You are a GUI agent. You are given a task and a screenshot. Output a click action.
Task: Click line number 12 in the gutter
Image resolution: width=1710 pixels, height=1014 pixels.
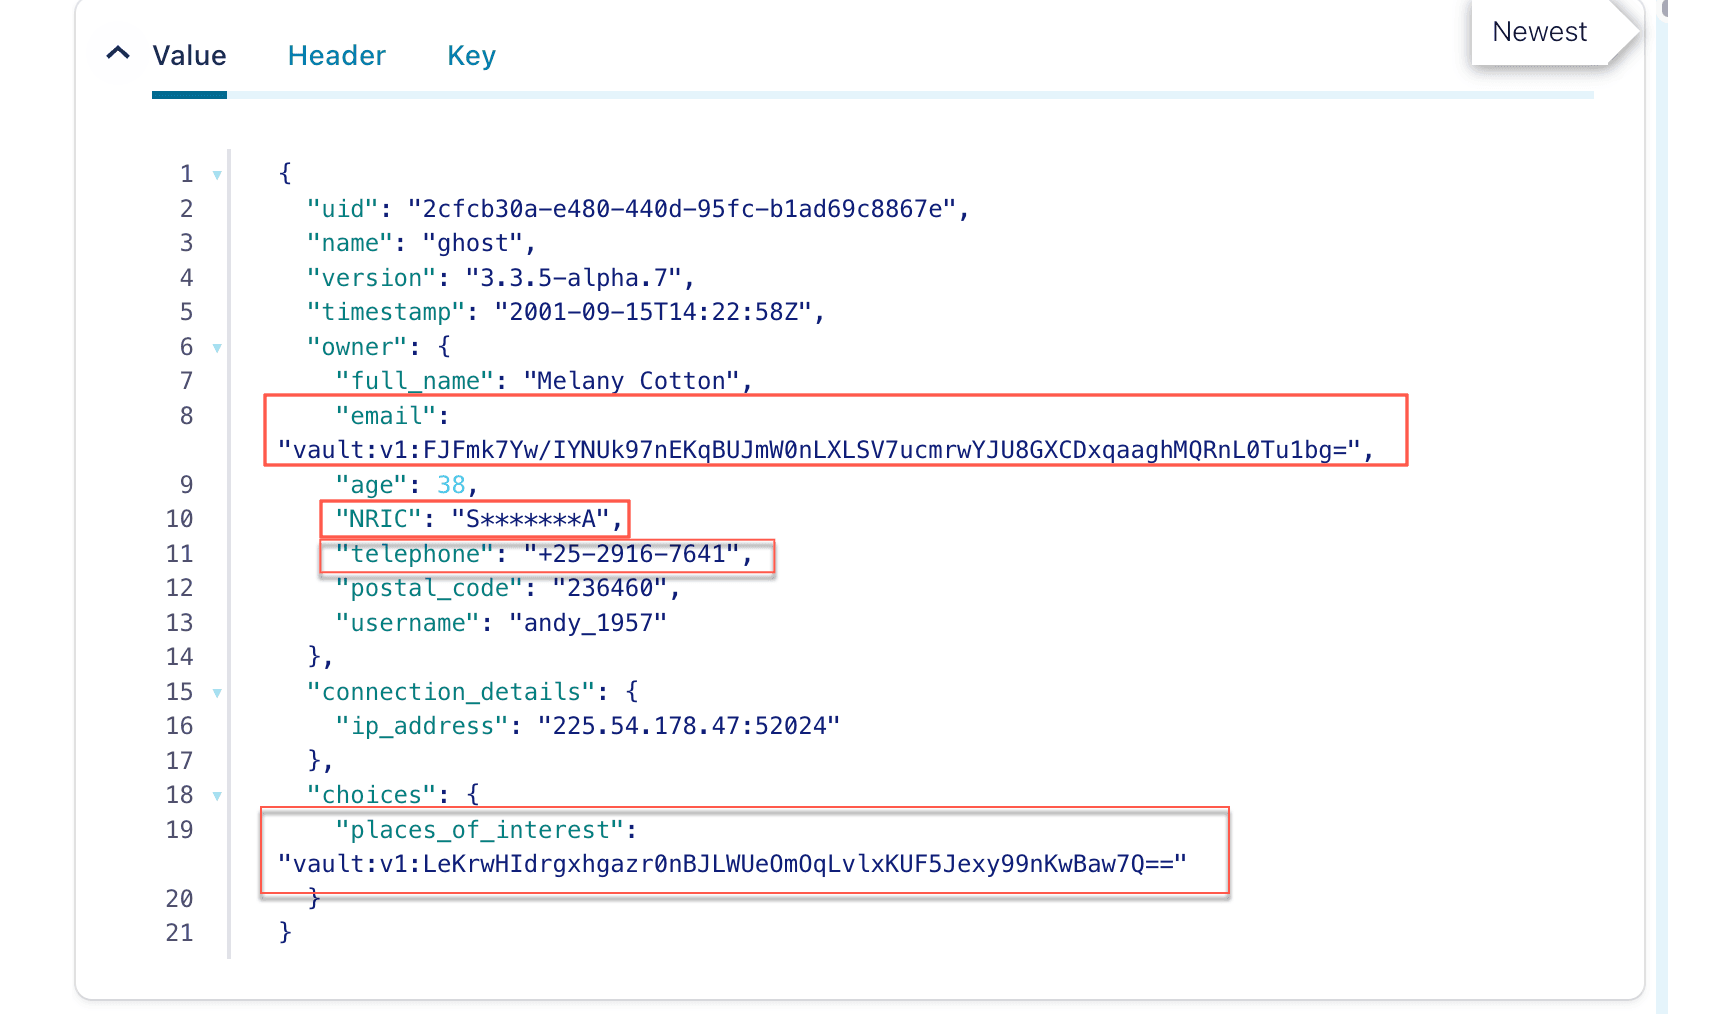179,588
